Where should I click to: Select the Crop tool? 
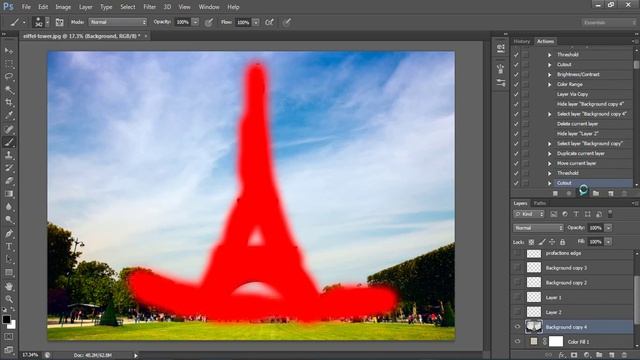tap(9, 103)
